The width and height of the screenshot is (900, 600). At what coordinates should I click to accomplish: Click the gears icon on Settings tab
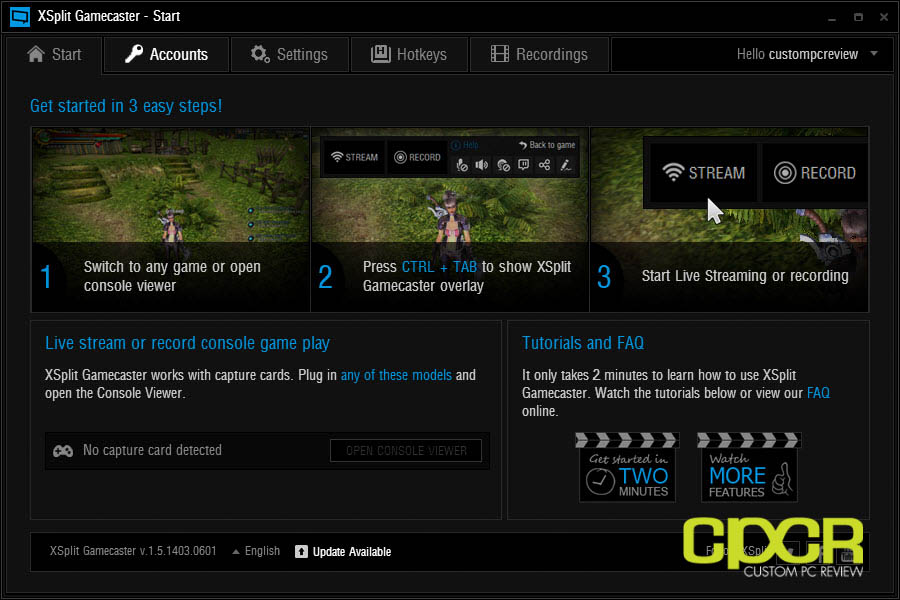(260, 54)
